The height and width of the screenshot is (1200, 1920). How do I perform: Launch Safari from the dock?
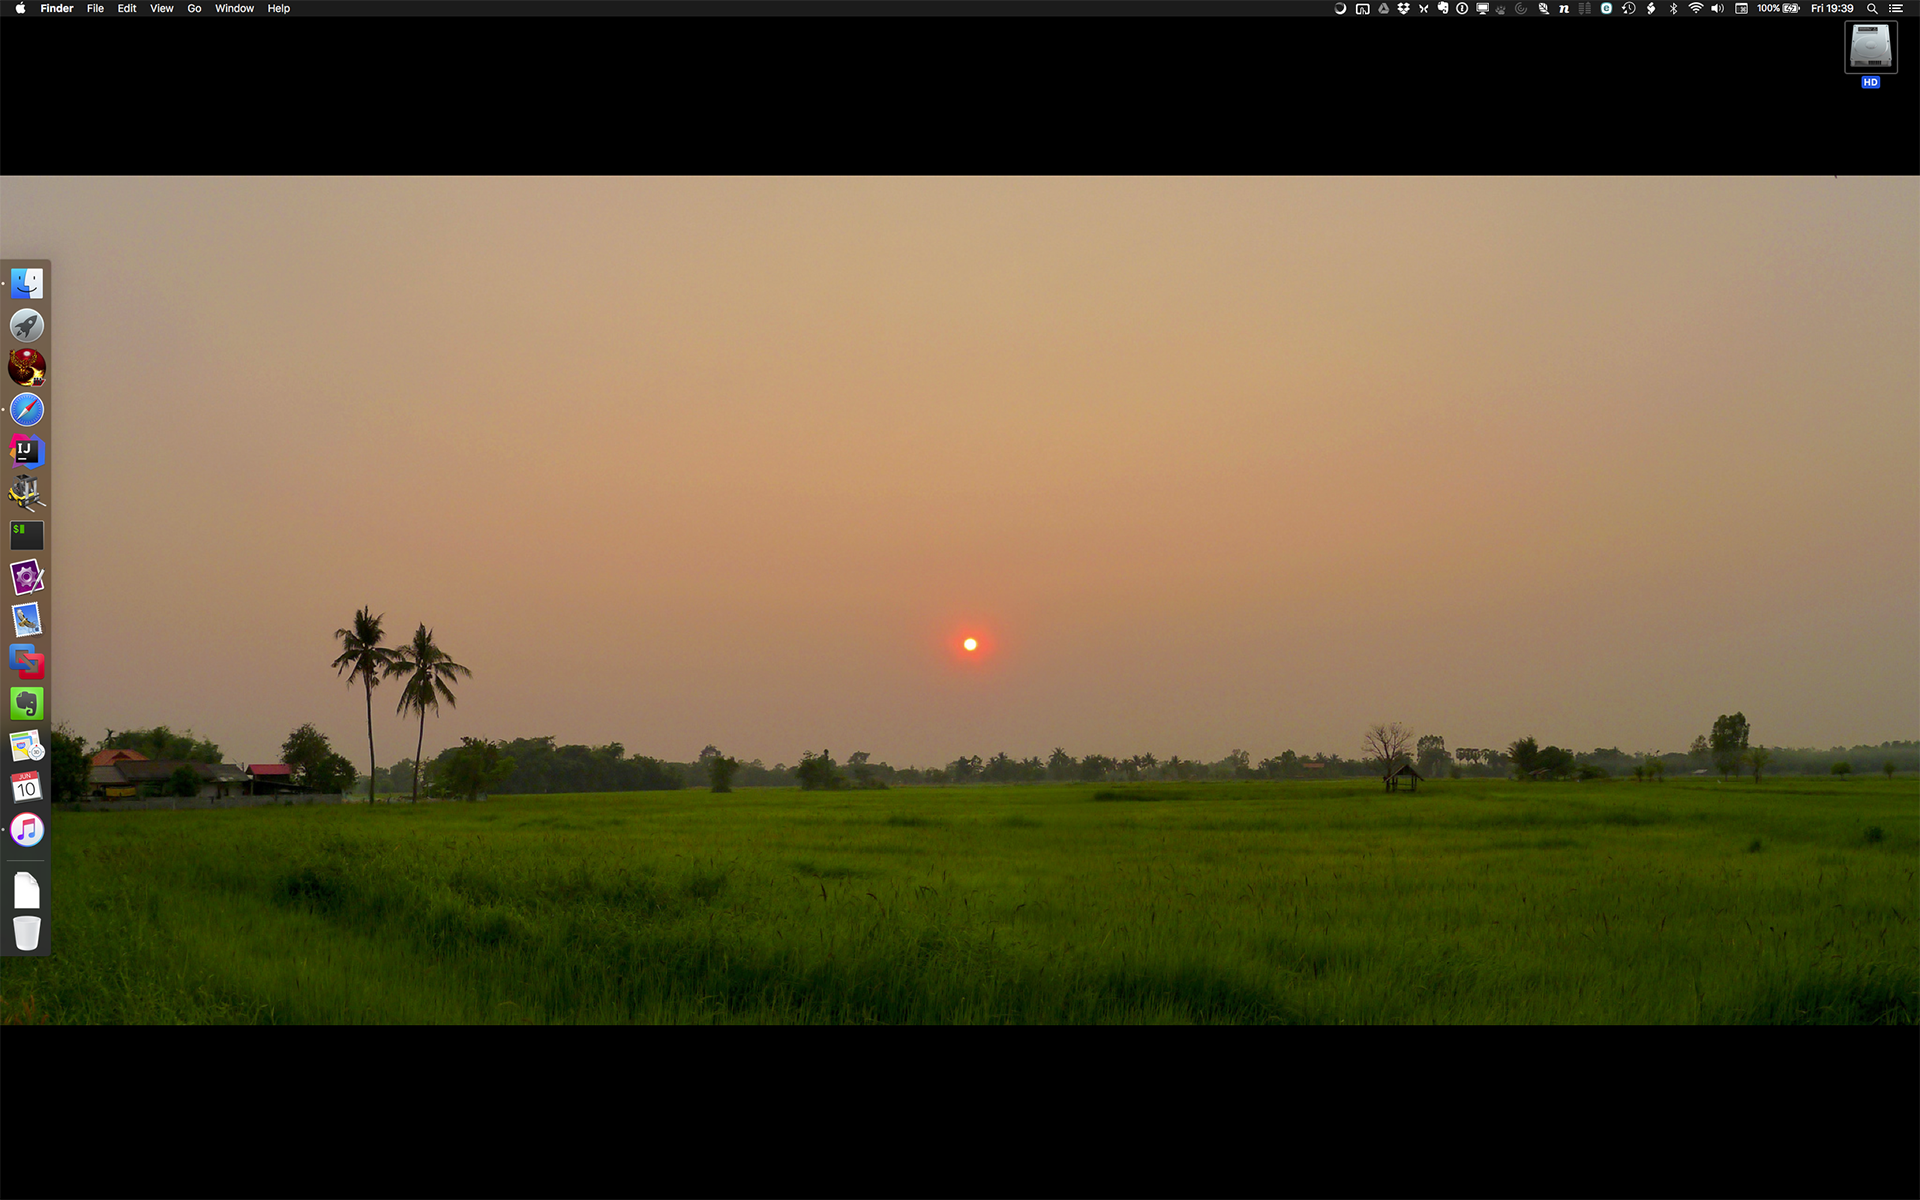(x=27, y=410)
